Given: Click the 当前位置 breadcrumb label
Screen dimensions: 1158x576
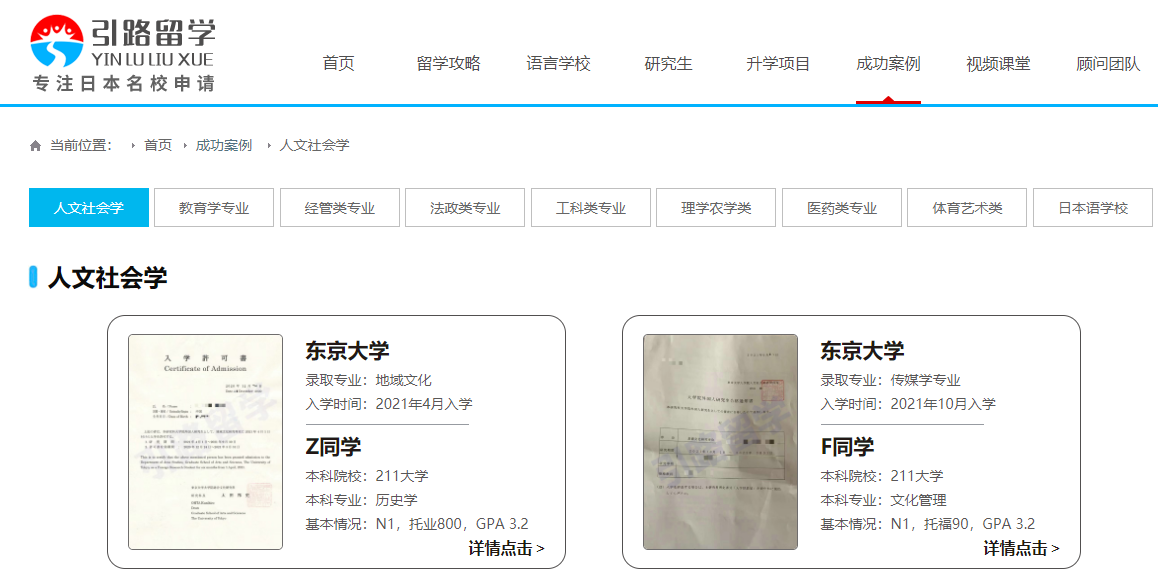Looking at the screenshot, I should pyautogui.click(x=80, y=145).
